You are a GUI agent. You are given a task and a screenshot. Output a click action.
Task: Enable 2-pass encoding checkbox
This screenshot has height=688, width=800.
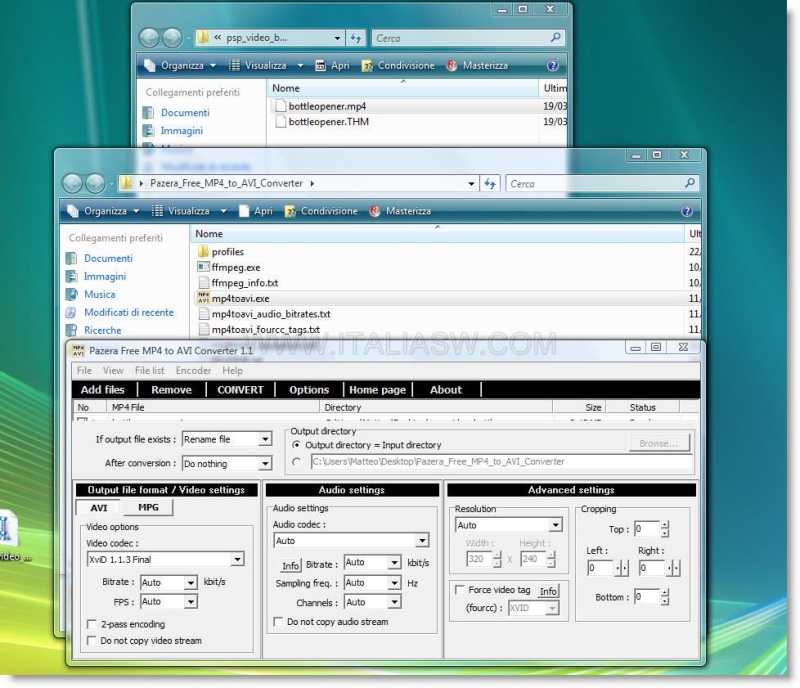click(x=91, y=624)
